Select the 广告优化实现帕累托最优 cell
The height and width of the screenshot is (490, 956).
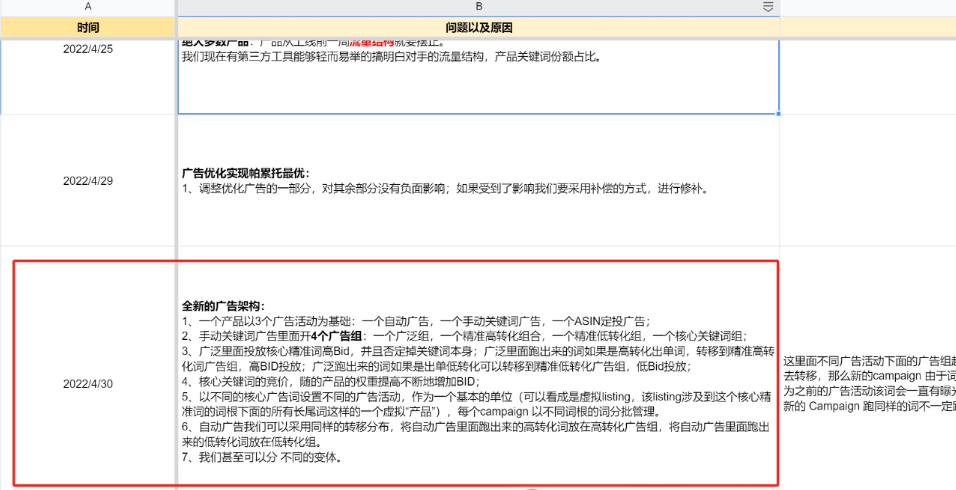click(x=478, y=181)
